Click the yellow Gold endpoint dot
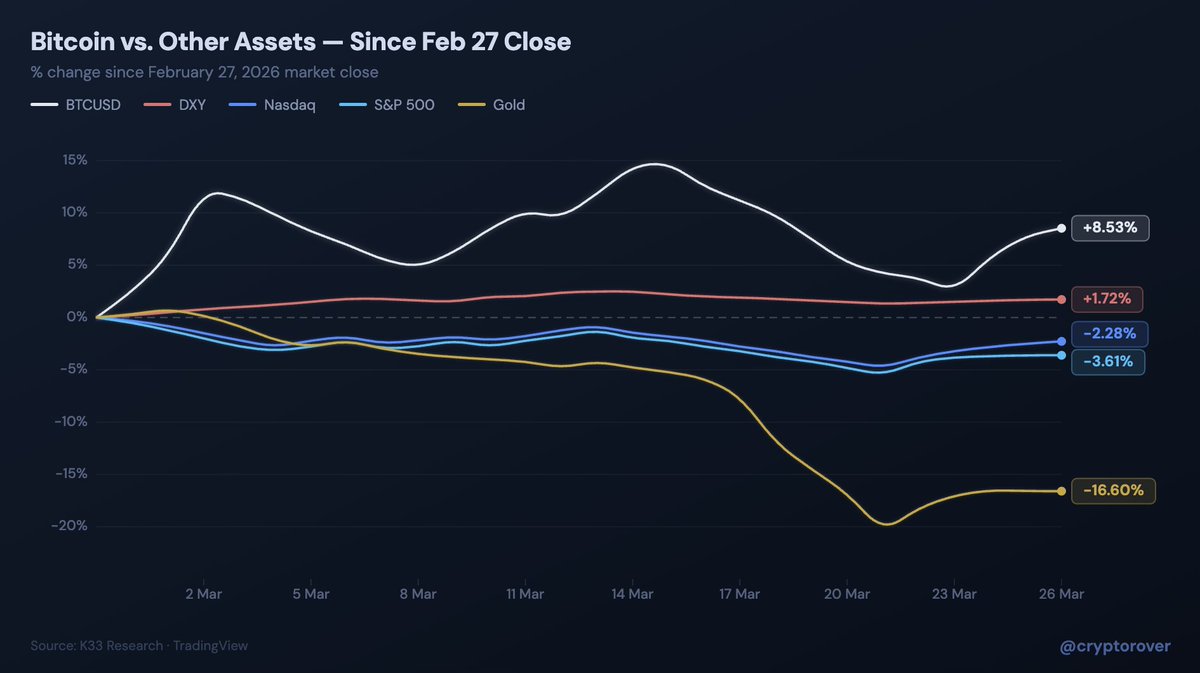This screenshot has height=673, width=1200. pyautogui.click(x=1061, y=491)
